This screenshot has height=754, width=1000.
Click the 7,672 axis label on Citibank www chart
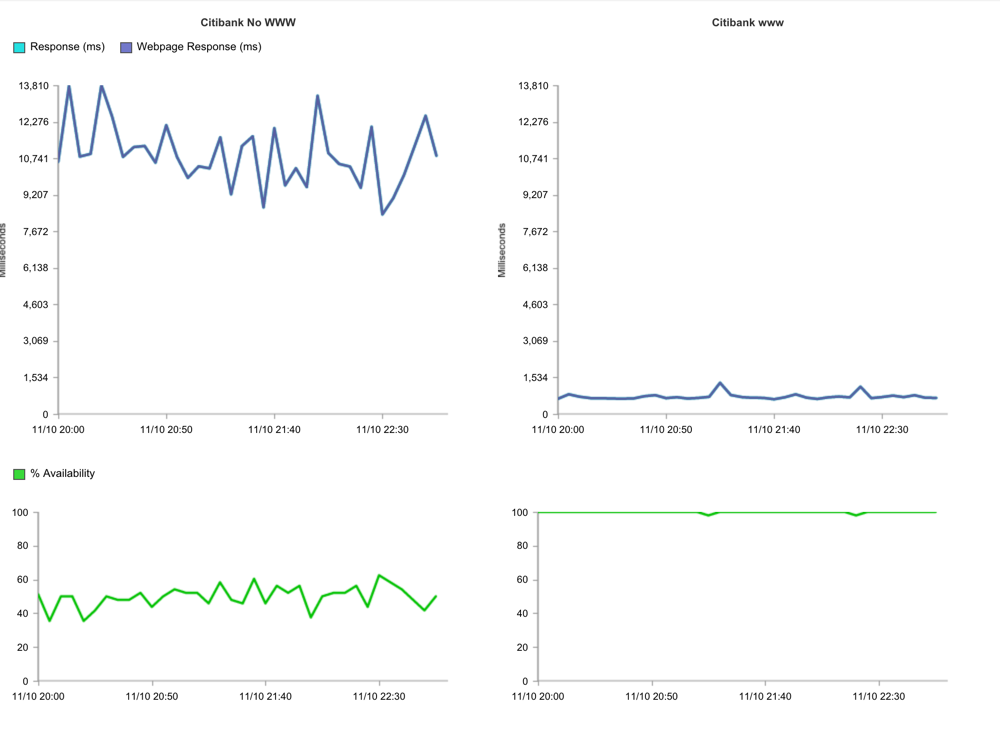coord(536,232)
